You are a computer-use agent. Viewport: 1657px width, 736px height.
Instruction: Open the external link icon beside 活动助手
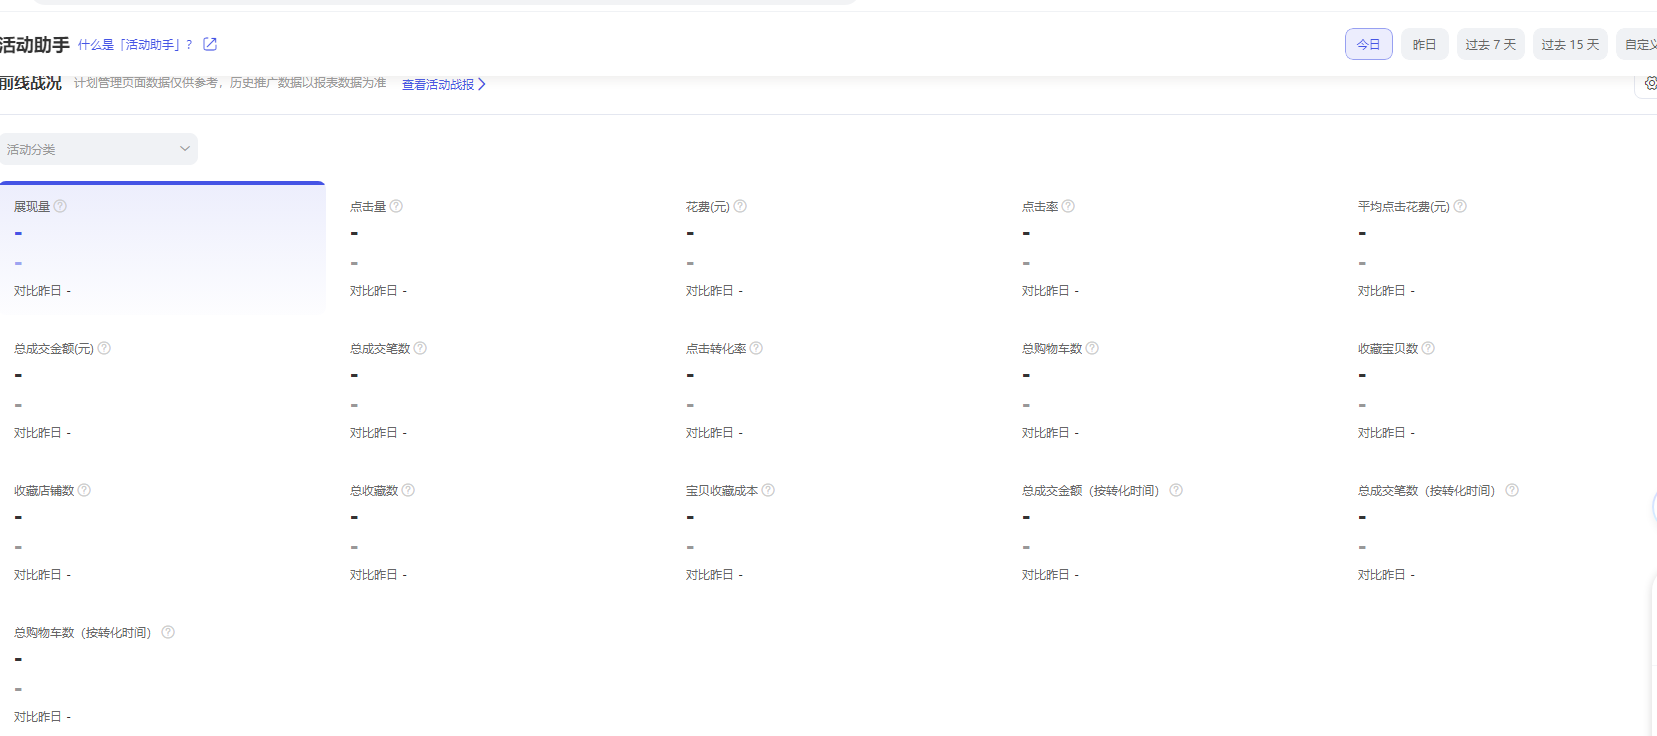(x=210, y=44)
